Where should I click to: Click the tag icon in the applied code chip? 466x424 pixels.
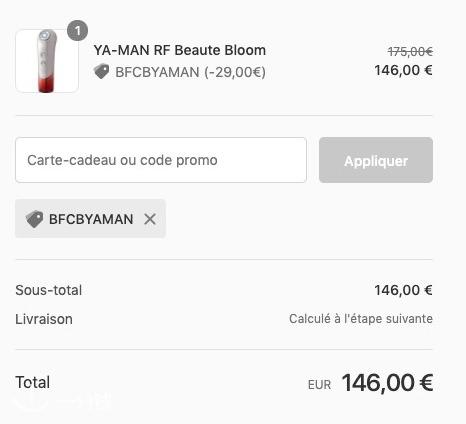click(35, 219)
